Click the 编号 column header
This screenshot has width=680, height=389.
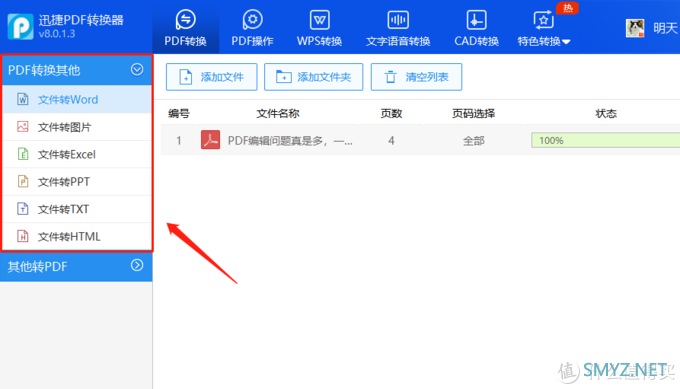tap(179, 114)
